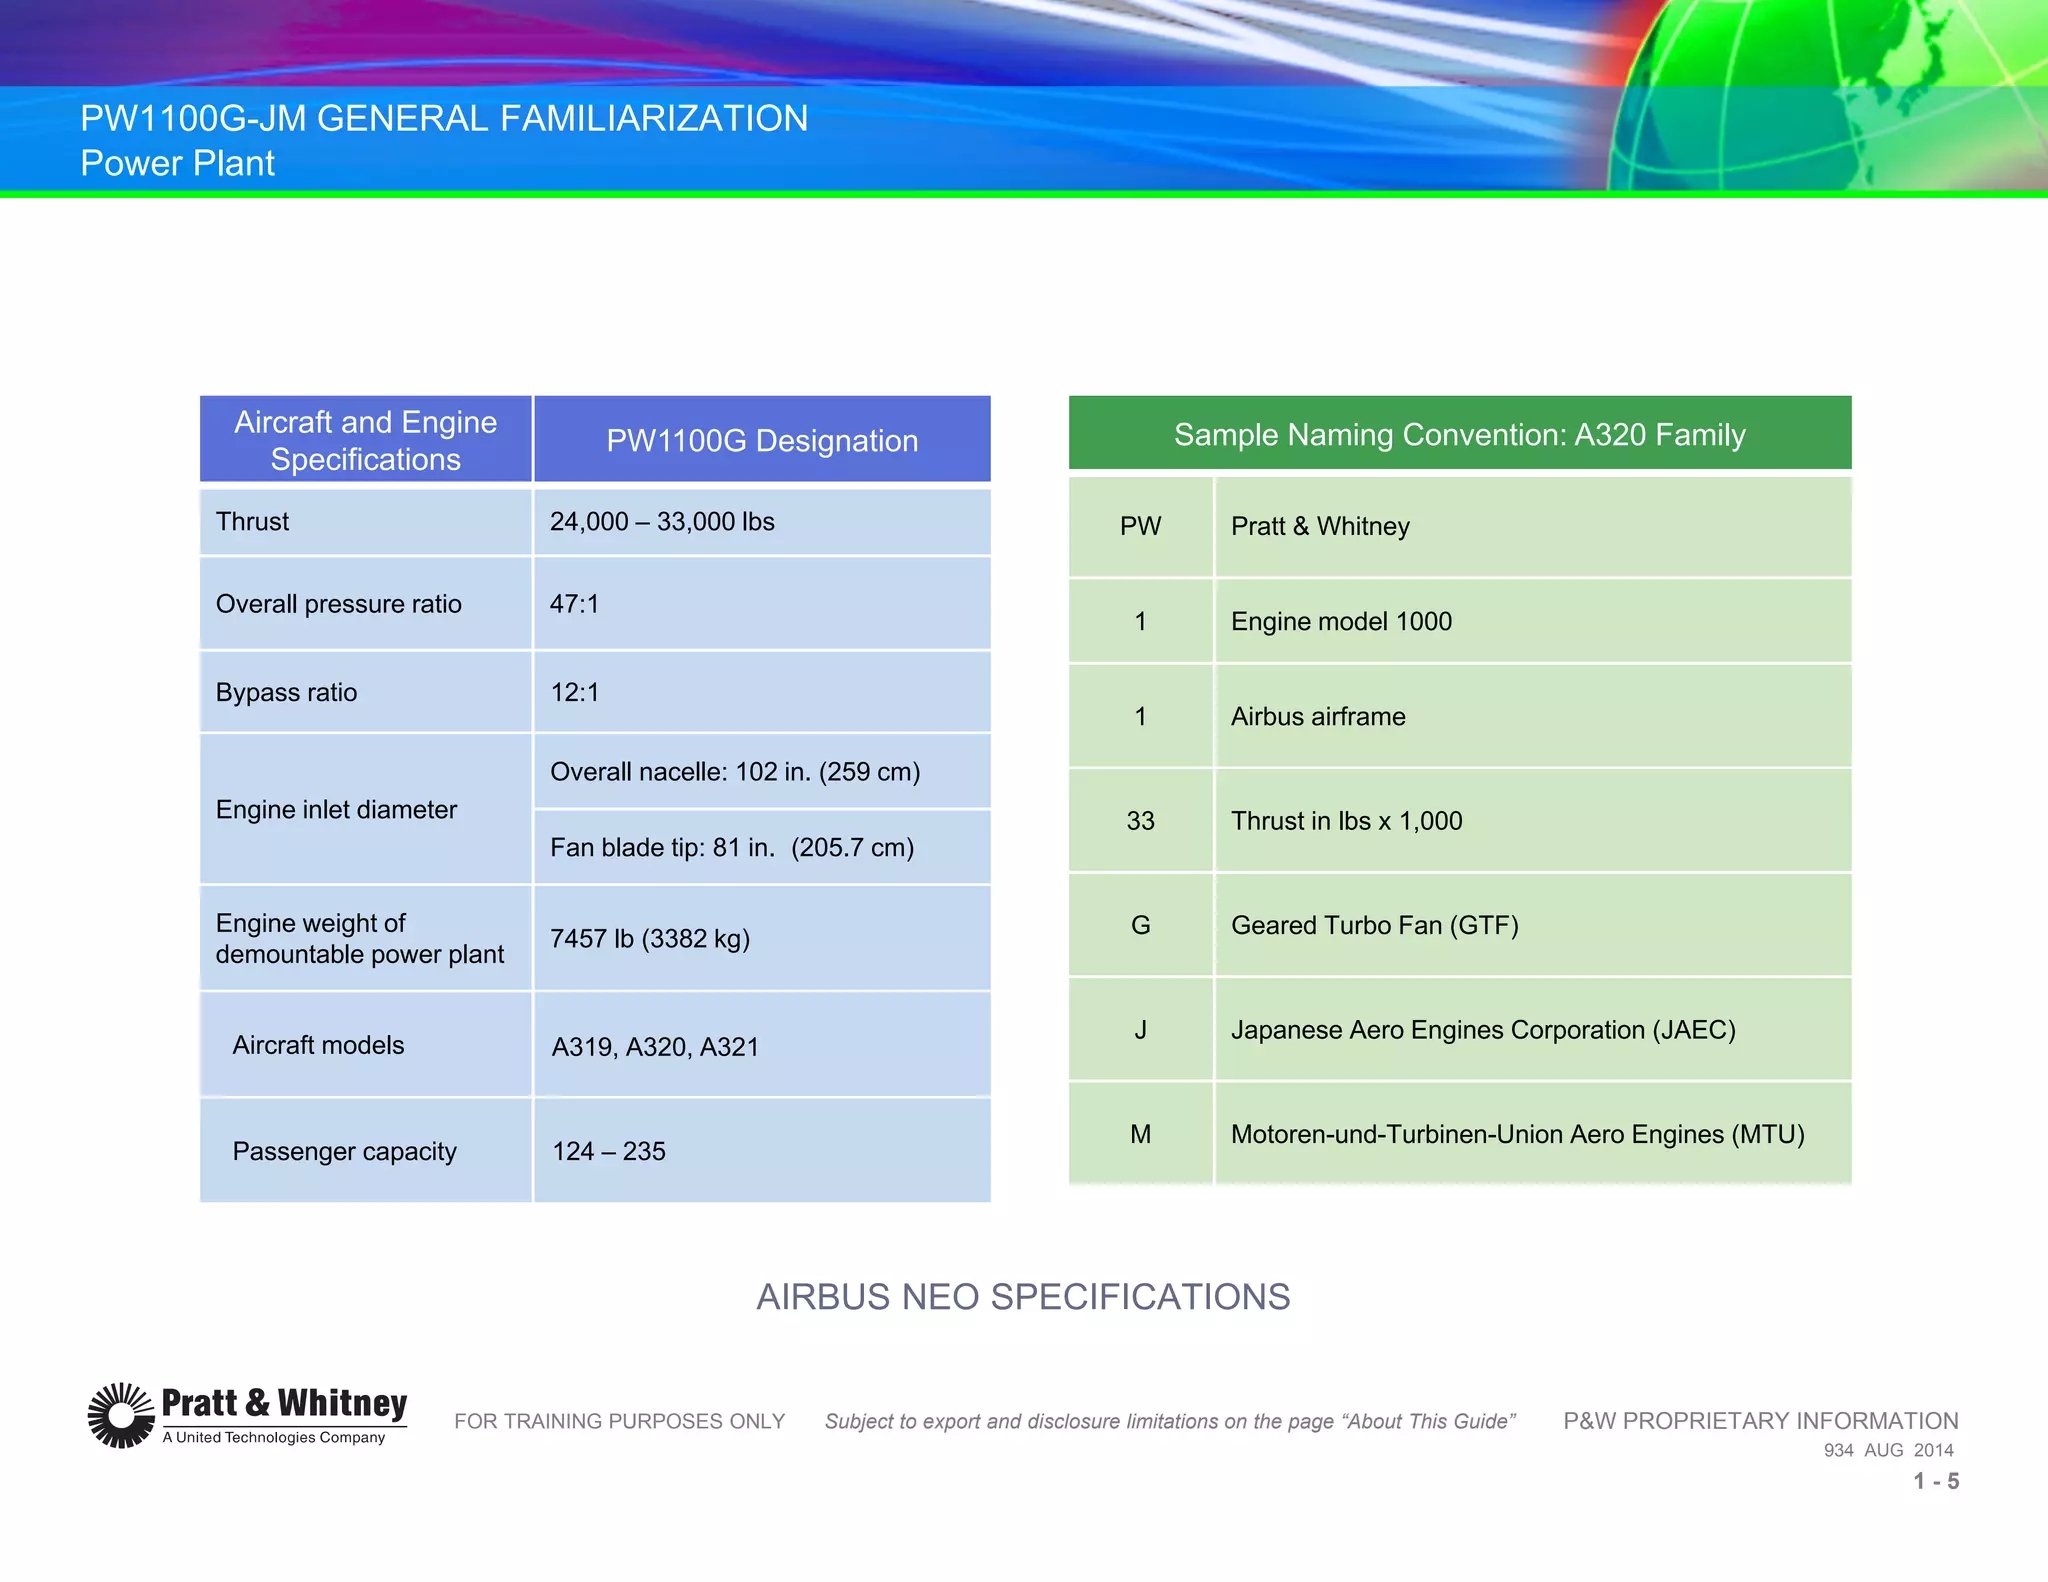Image resolution: width=2048 pixels, height=1582 pixels.
Task: Click the A319, A320, A321 aircraft models cell
Action: tap(656, 1046)
